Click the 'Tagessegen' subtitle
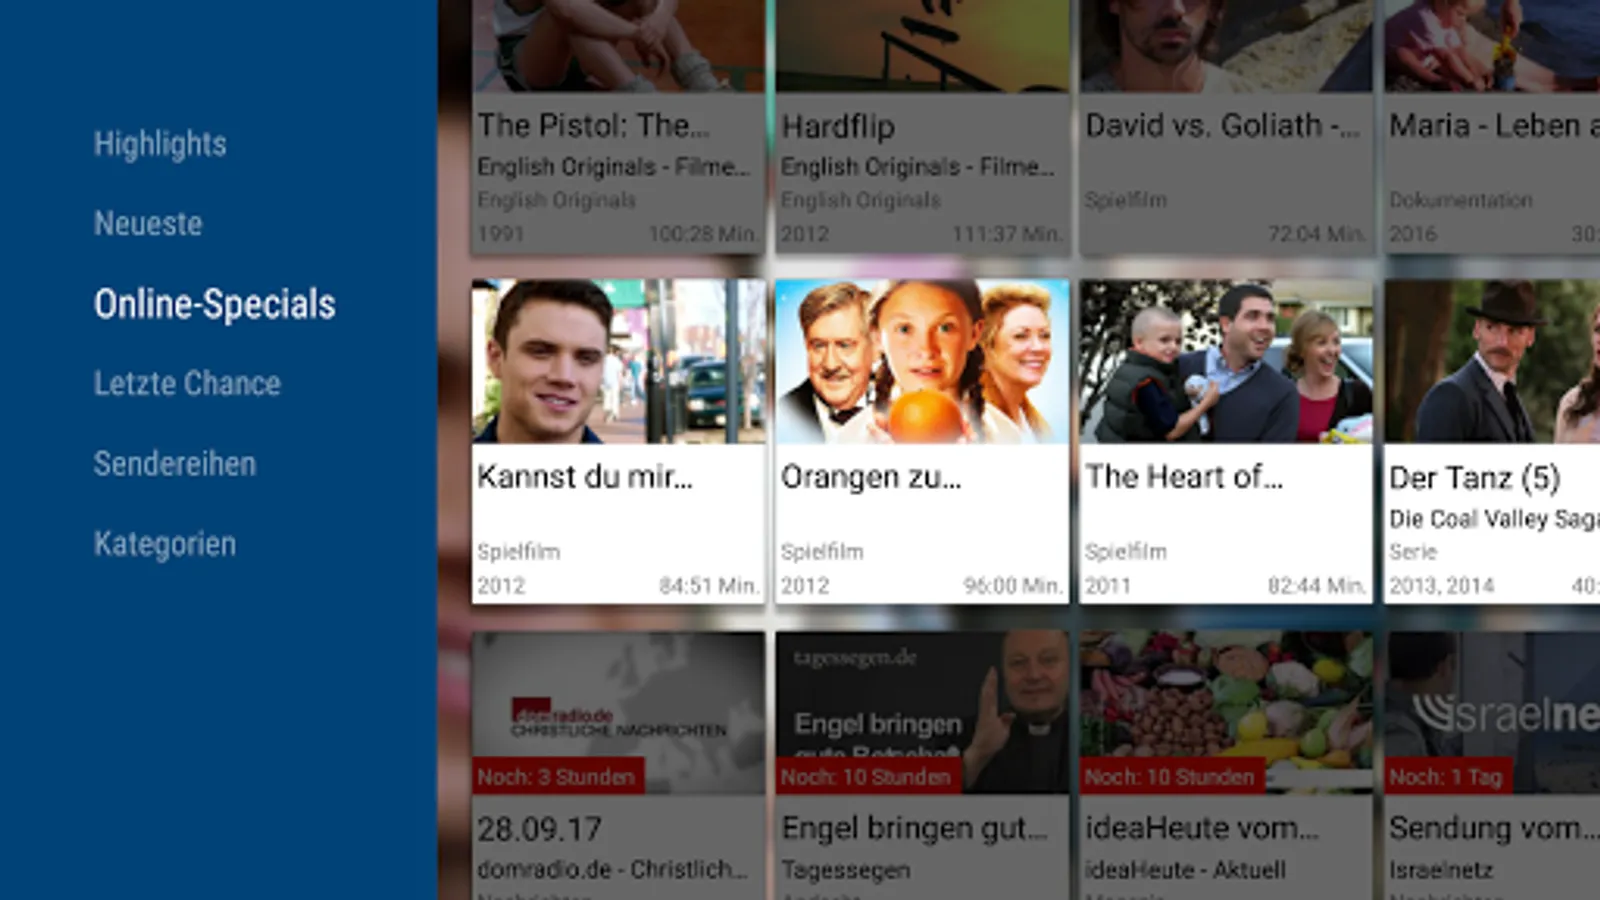The width and height of the screenshot is (1600, 900). [846, 870]
